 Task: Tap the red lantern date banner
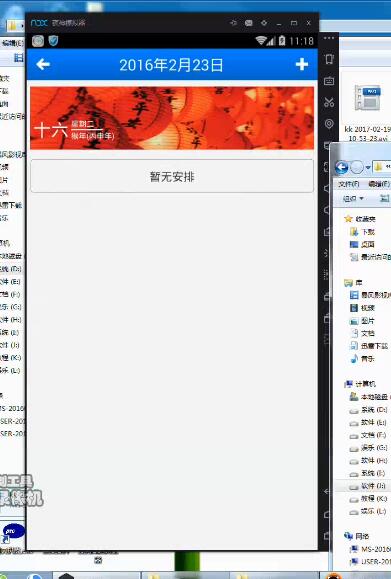(172, 118)
